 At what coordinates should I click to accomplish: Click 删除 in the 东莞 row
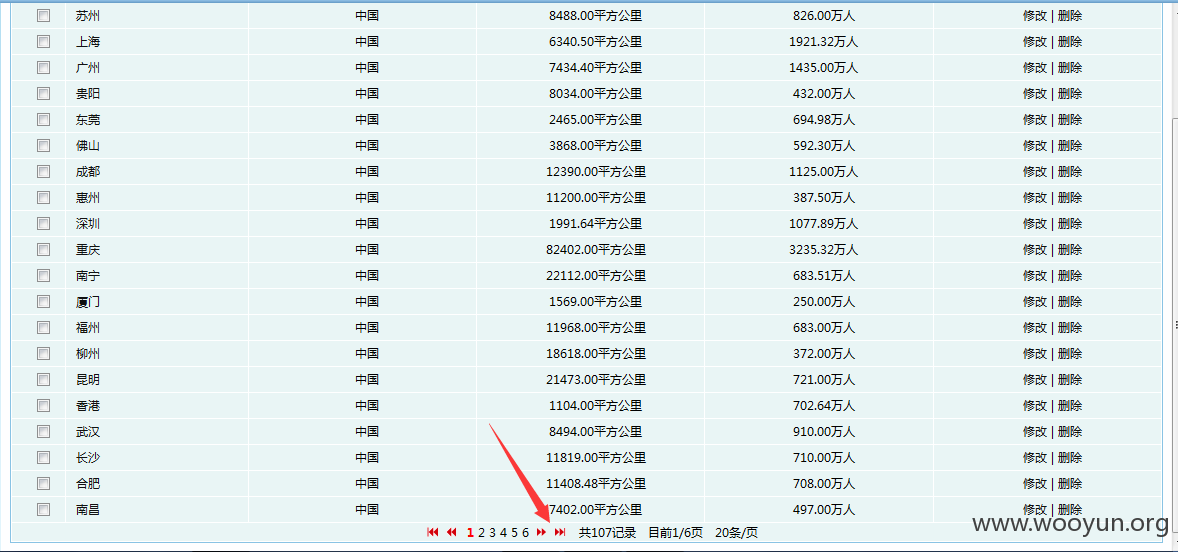pos(1070,119)
